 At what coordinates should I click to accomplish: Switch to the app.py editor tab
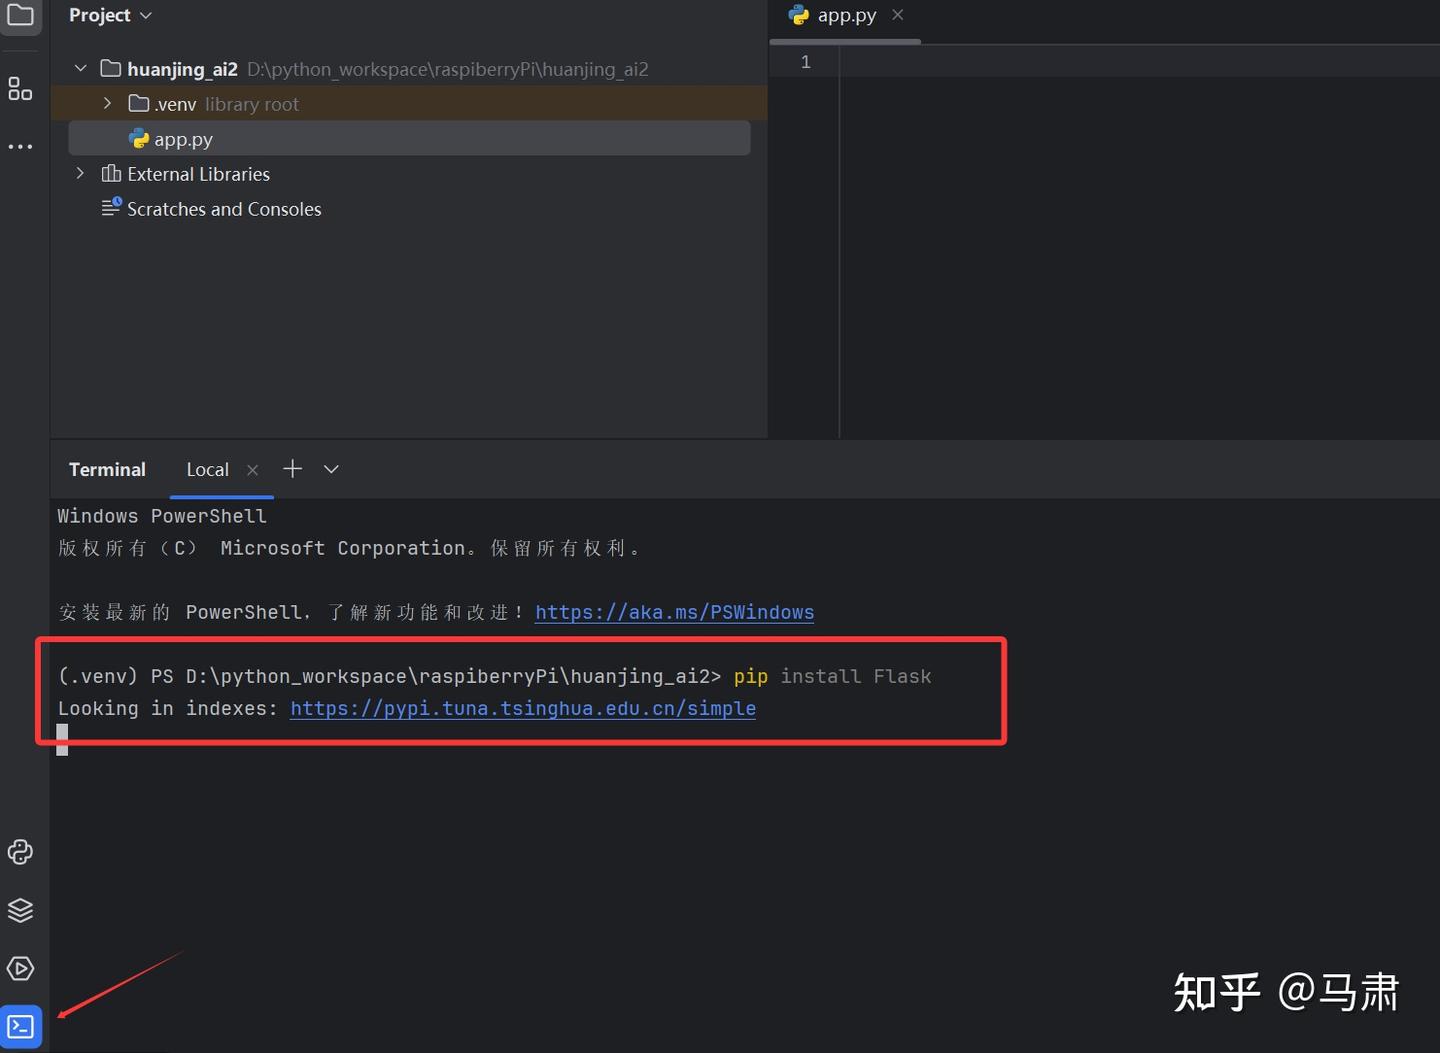pos(845,15)
